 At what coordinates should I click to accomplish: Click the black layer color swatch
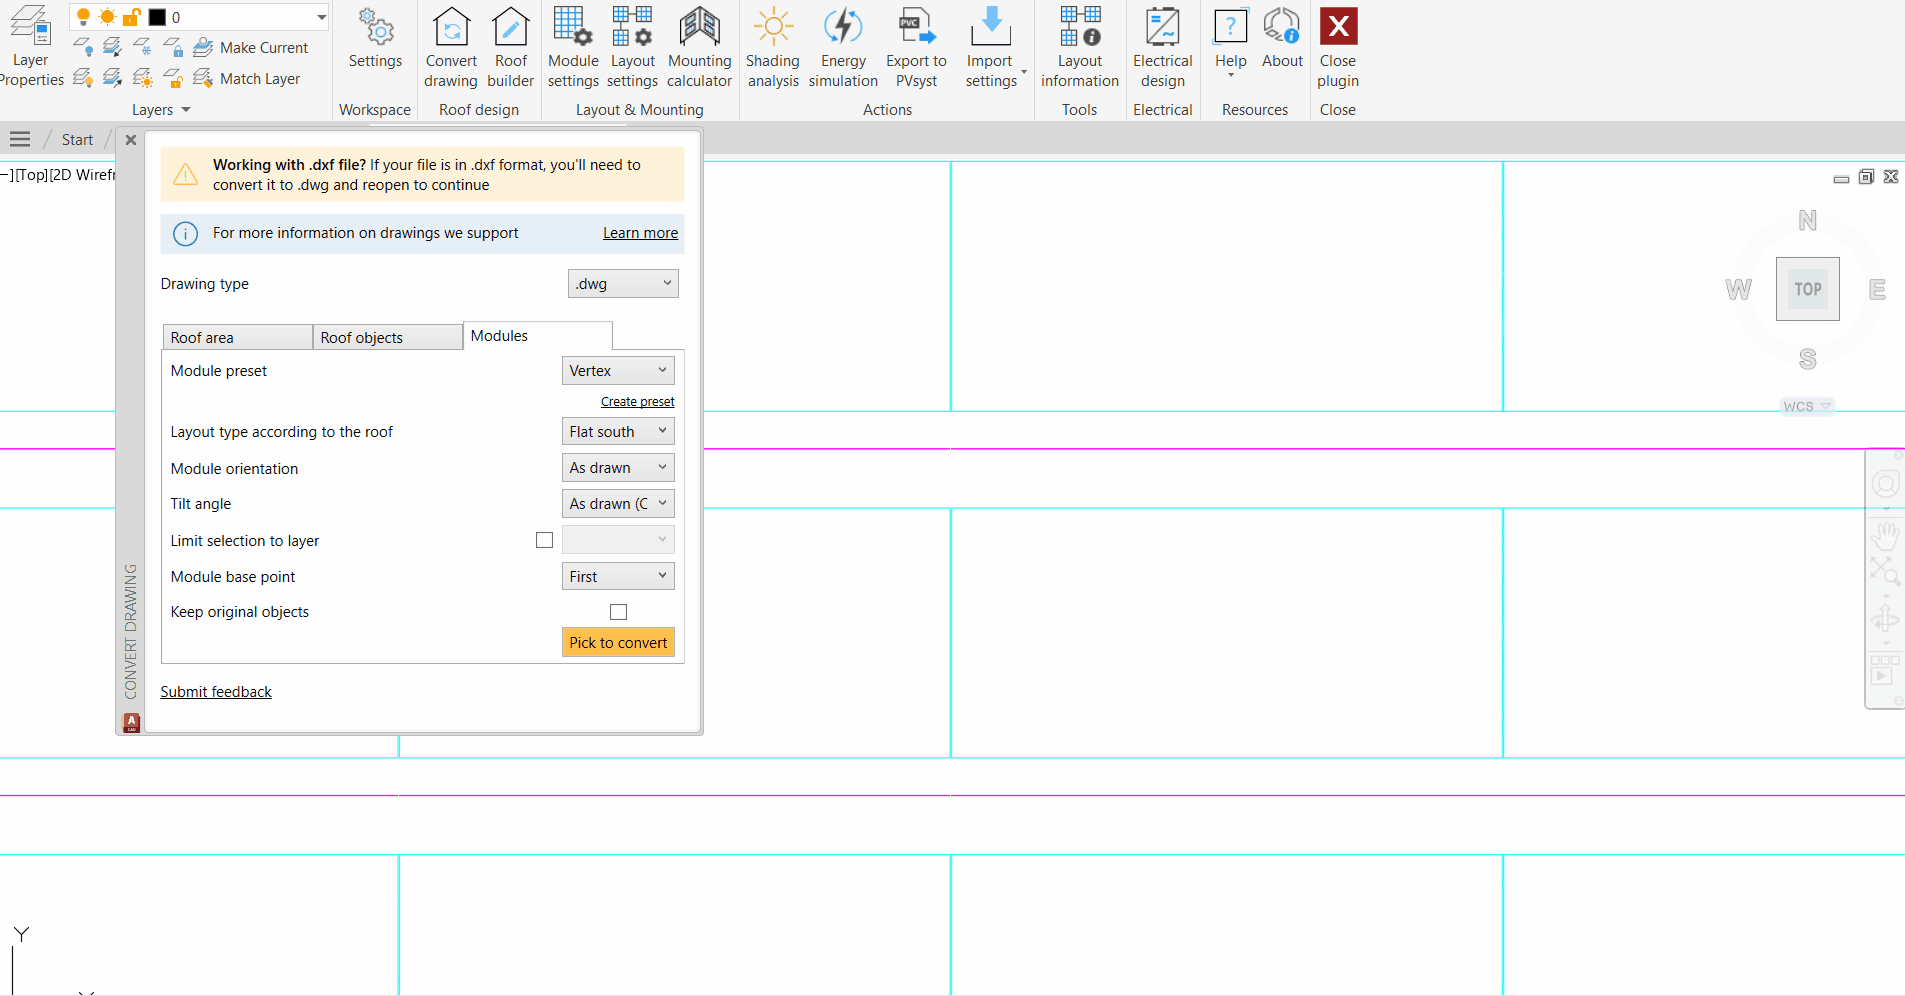157,17
